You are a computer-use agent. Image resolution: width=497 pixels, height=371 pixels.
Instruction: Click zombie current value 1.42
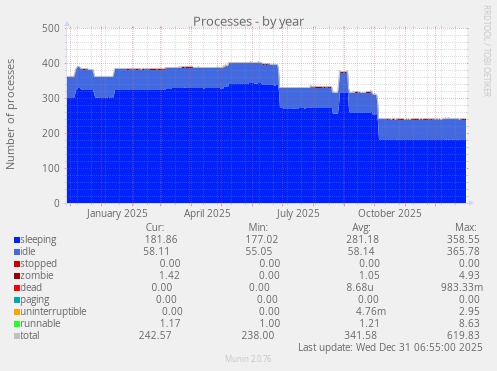click(x=169, y=275)
